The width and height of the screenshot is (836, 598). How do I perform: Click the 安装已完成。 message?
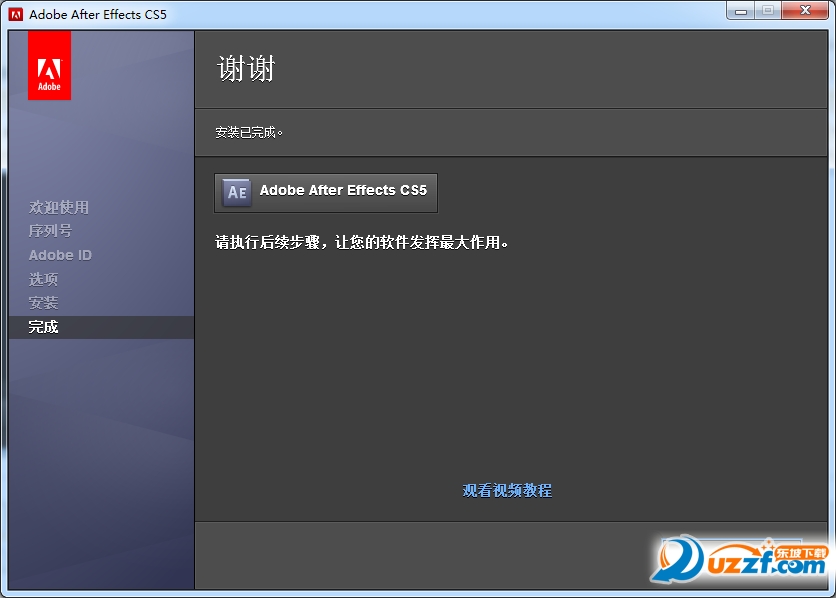tap(249, 132)
